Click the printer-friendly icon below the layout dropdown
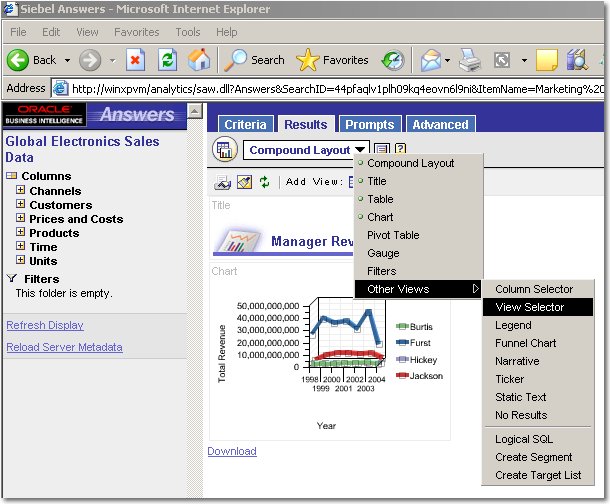Screen dimensions: 610x504 tap(223, 182)
